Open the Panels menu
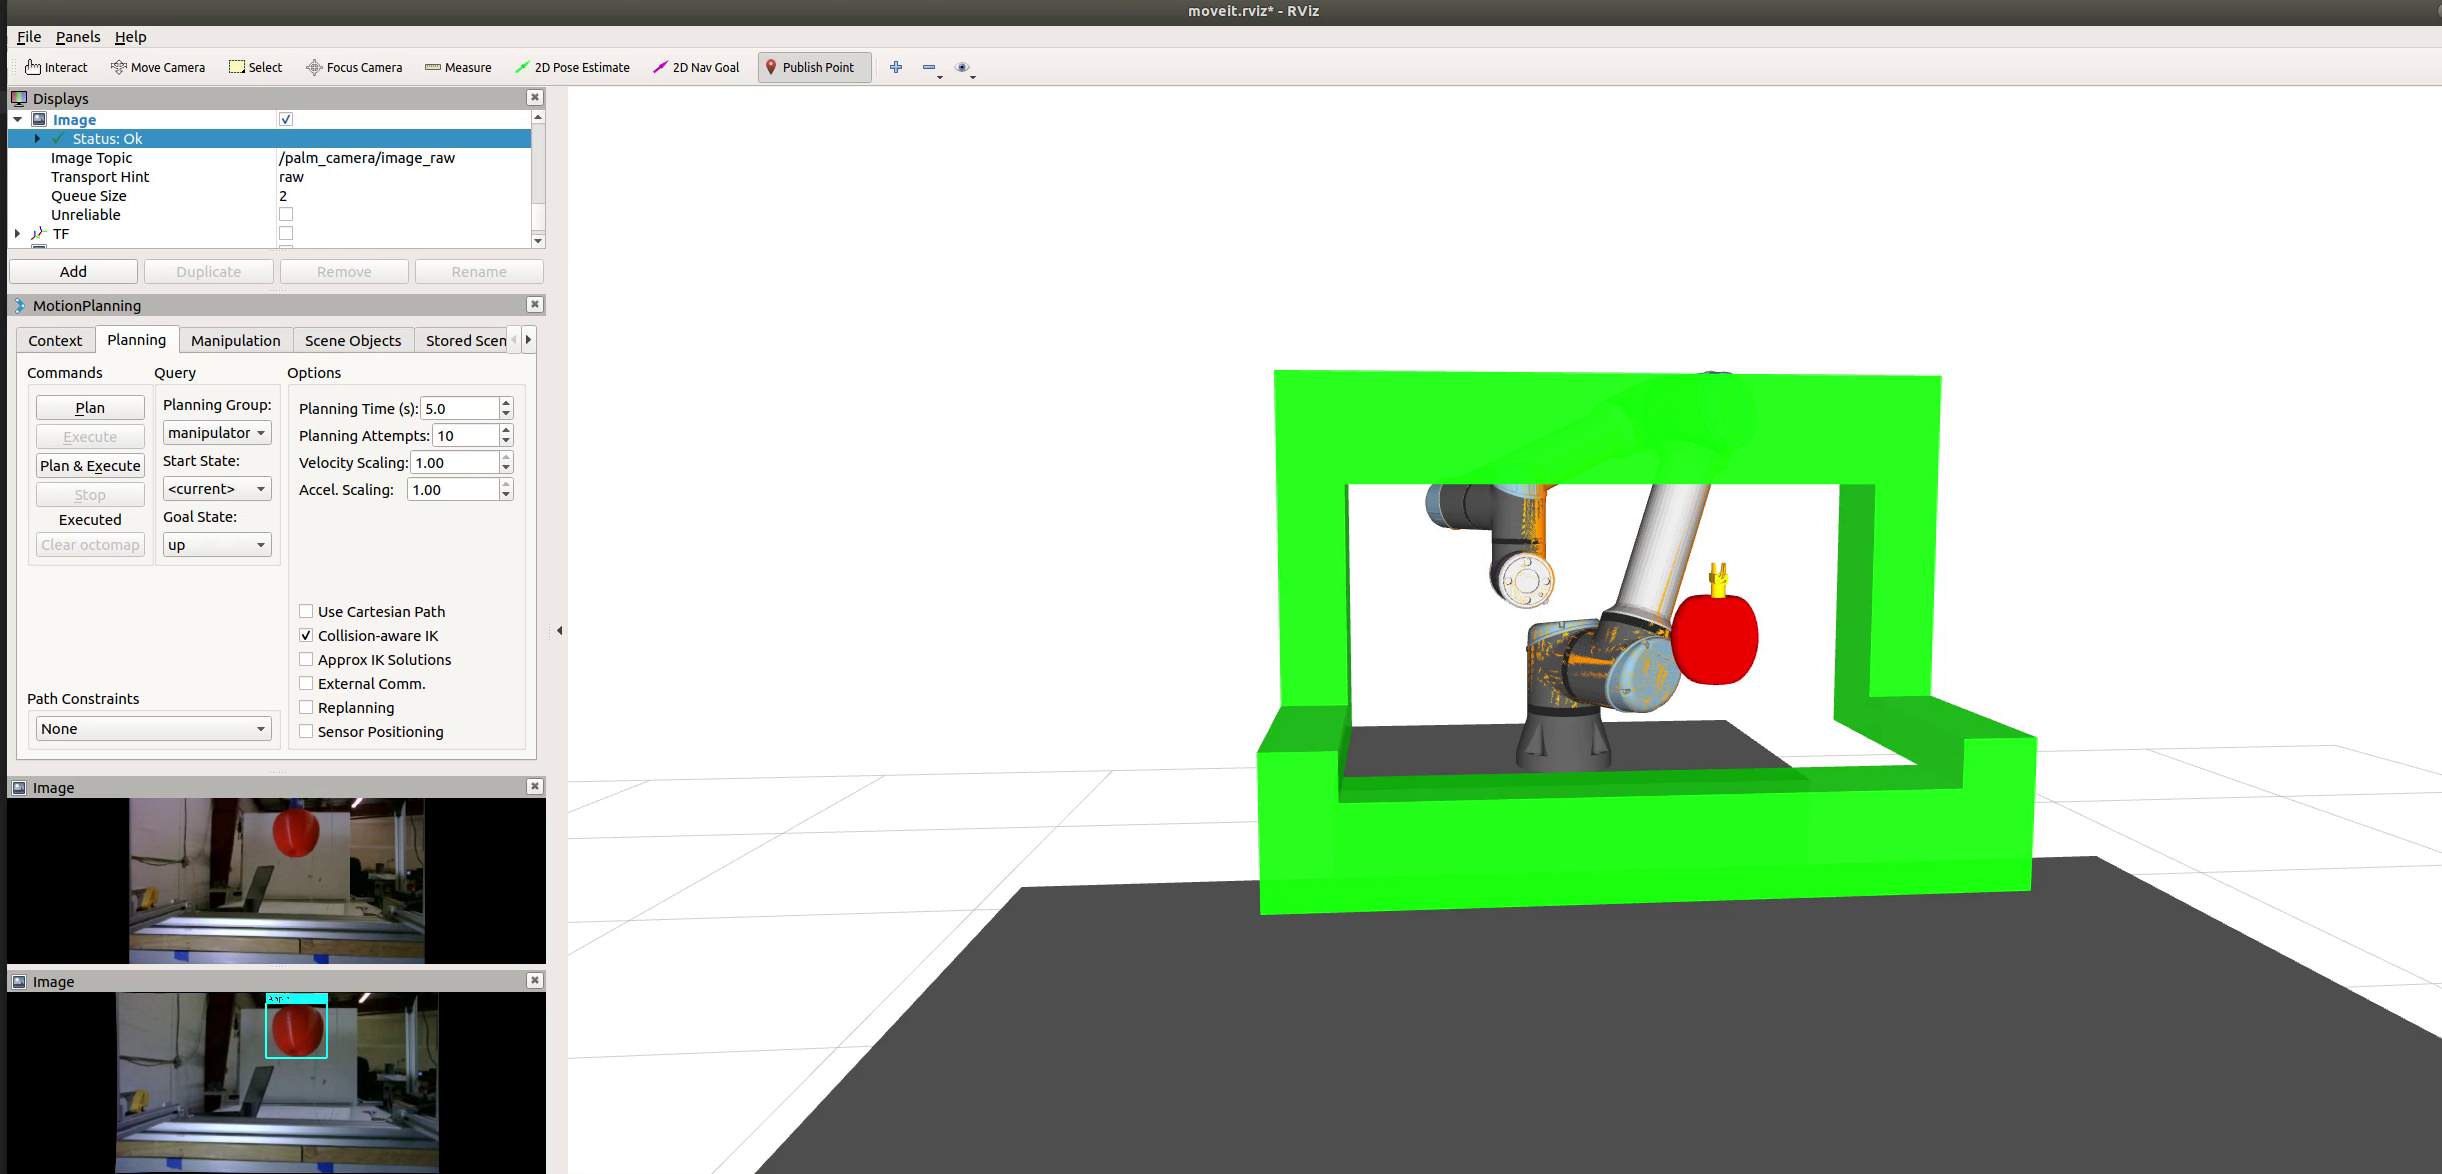 tap(77, 36)
